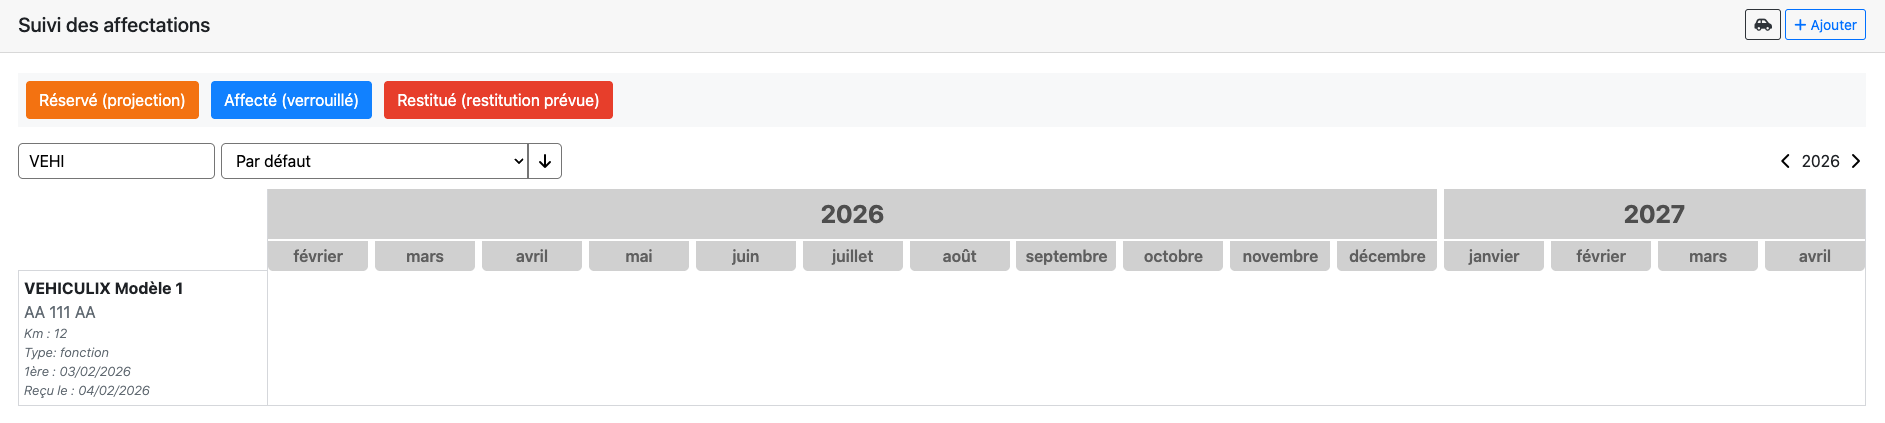Click the 2026 year header
Image resolution: width=1885 pixels, height=423 pixels.
pos(852,214)
